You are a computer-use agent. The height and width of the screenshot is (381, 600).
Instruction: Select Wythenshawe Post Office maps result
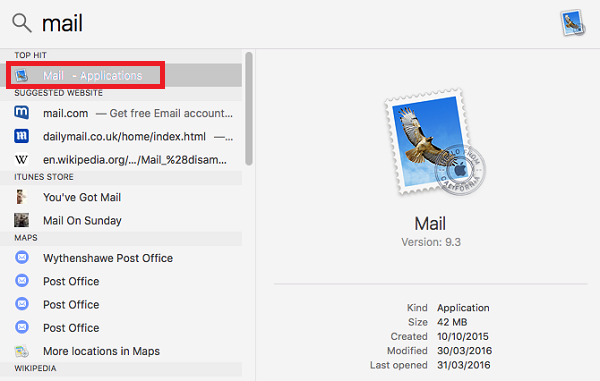pos(121,258)
